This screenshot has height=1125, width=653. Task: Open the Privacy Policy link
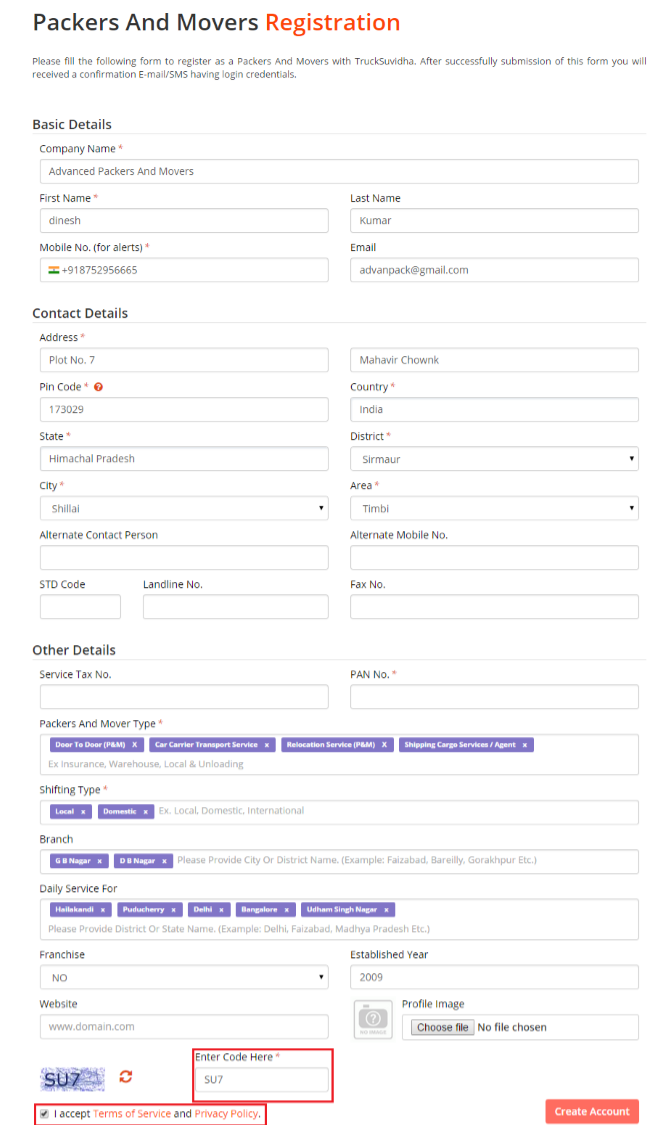(x=226, y=1113)
